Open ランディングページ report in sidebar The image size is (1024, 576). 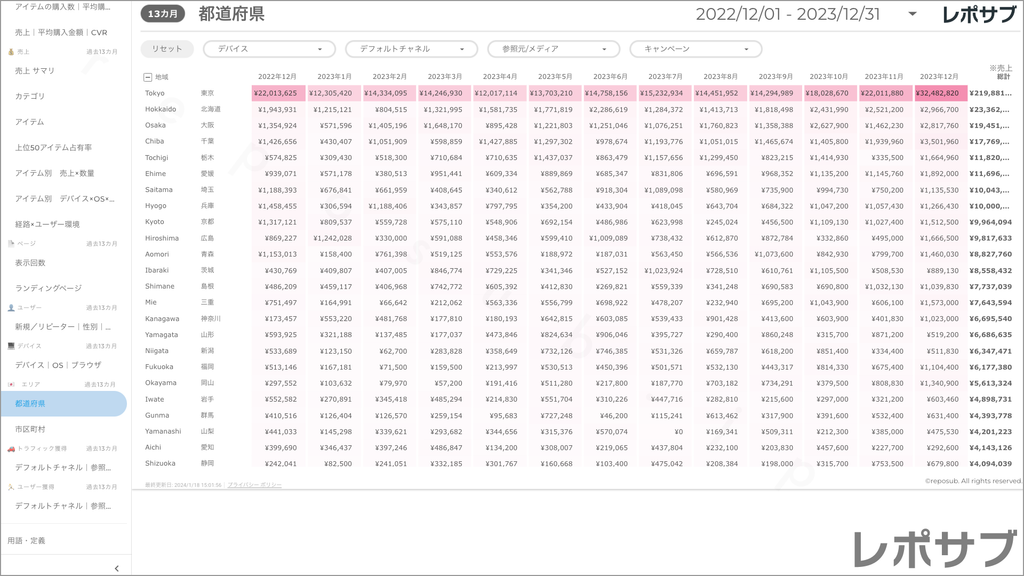[x=48, y=288]
